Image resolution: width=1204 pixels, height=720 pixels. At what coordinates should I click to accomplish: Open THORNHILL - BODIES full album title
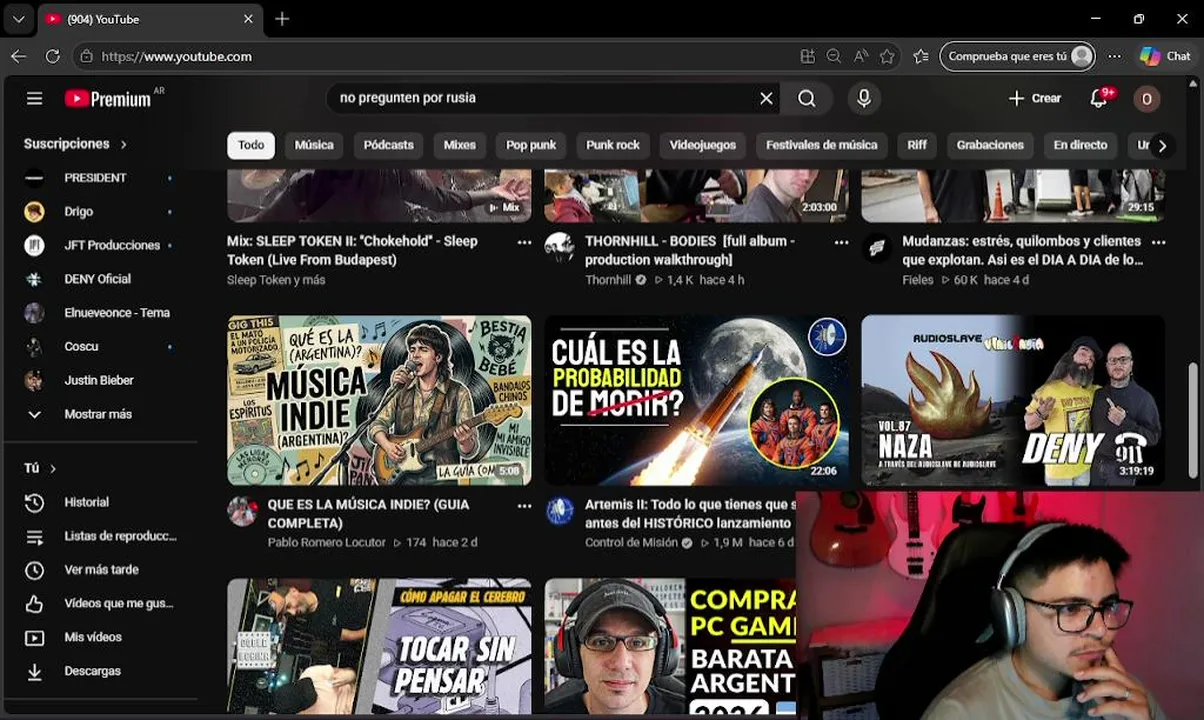[x=690, y=250]
